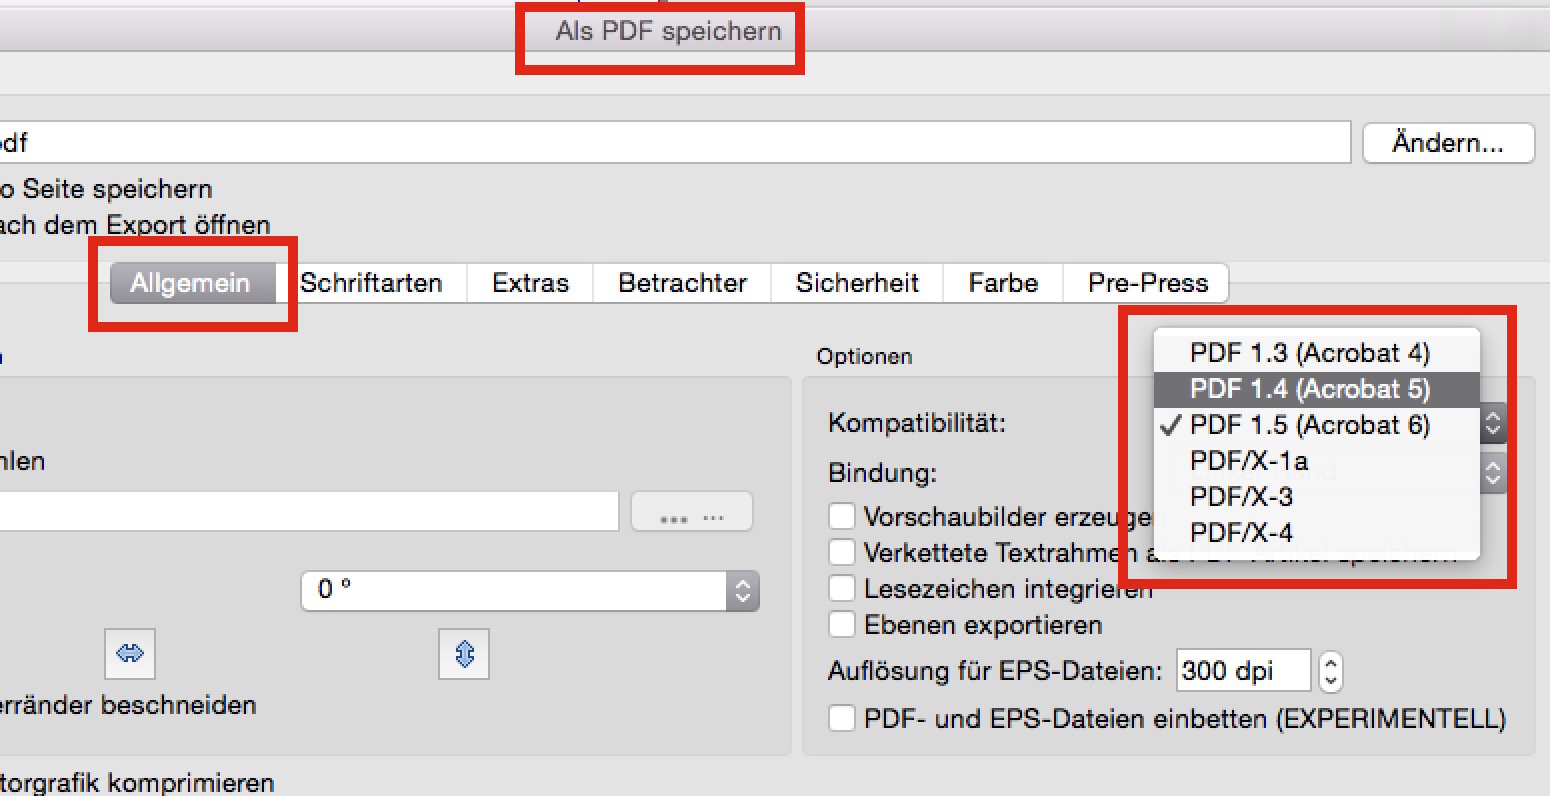Enable PDF- und EPS-Dateien einbetten checkbox
The height and width of the screenshot is (796, 1550).
click(x=842, y=718)
